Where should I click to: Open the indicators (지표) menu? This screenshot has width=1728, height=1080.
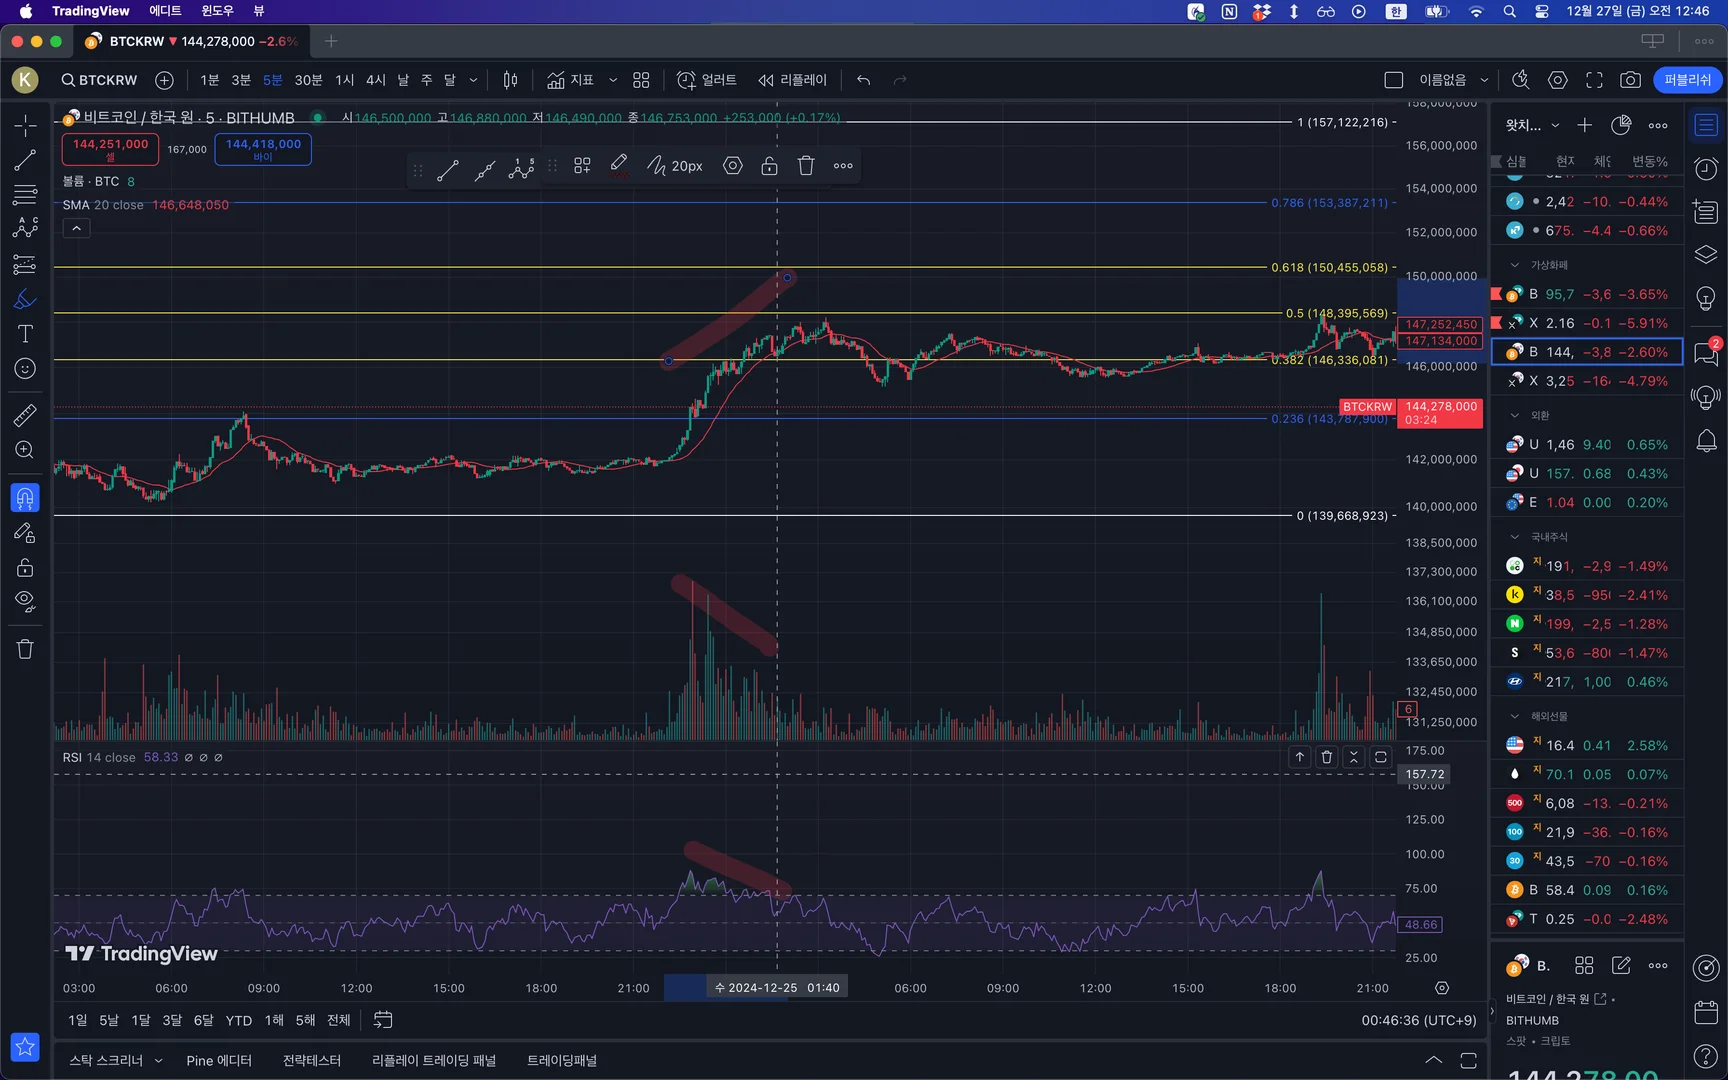tap(571, 80)
